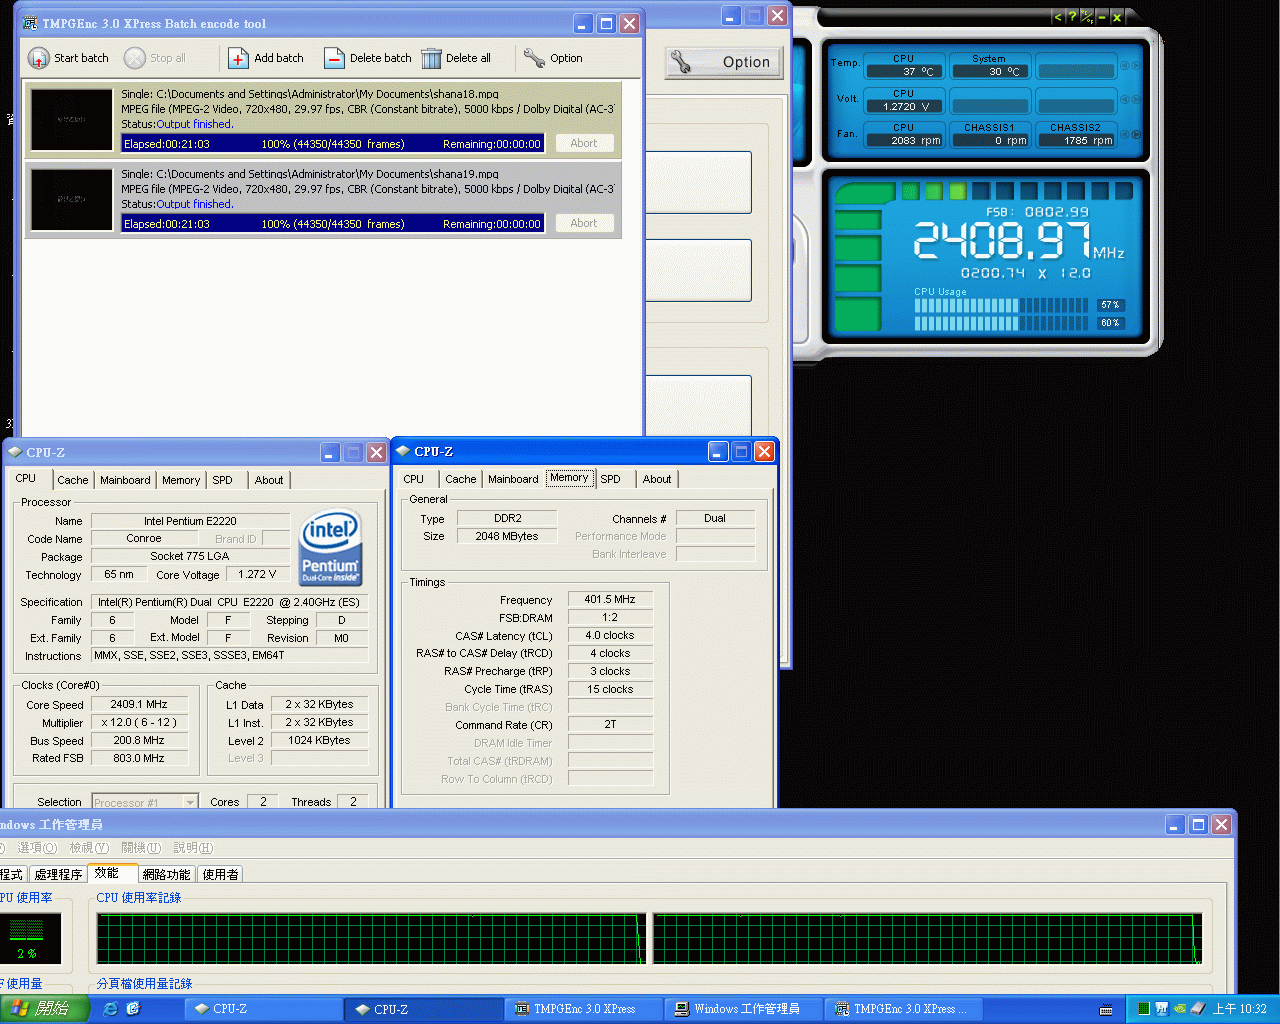Click the large Option button behind batch window
This screenshot has width=1280, height=1024.
[726, 62]
